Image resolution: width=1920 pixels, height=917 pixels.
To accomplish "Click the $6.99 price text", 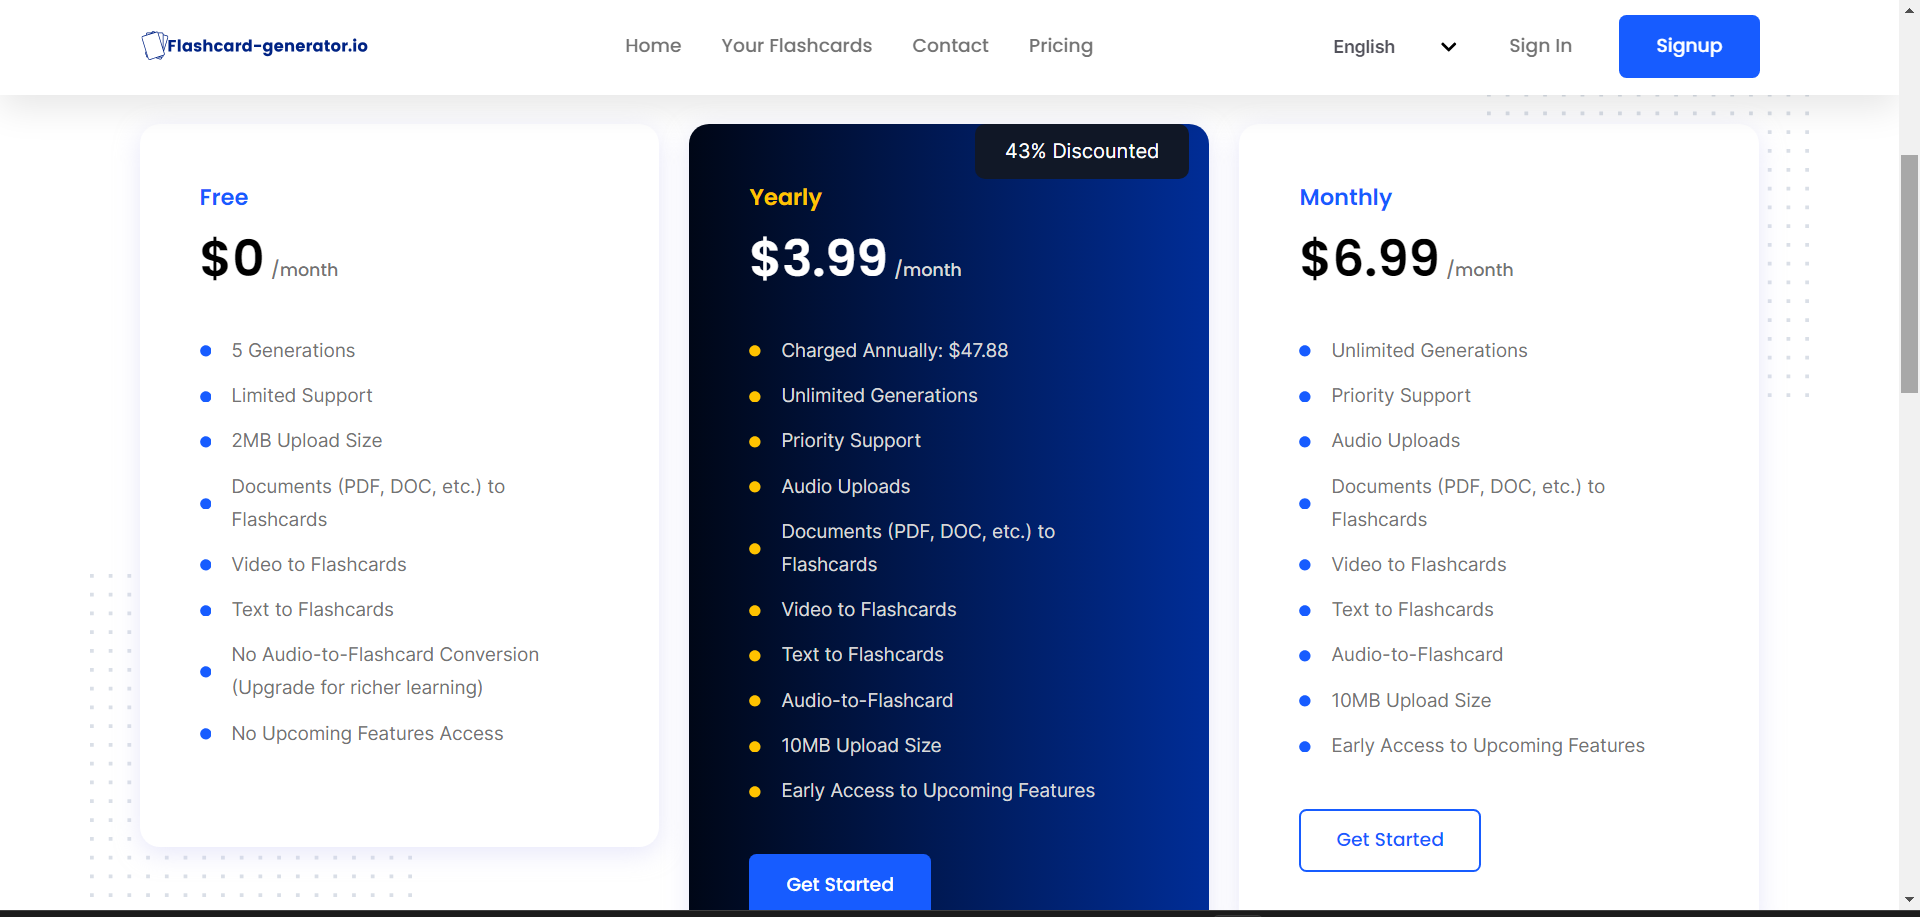I will tap(1370, 259).
